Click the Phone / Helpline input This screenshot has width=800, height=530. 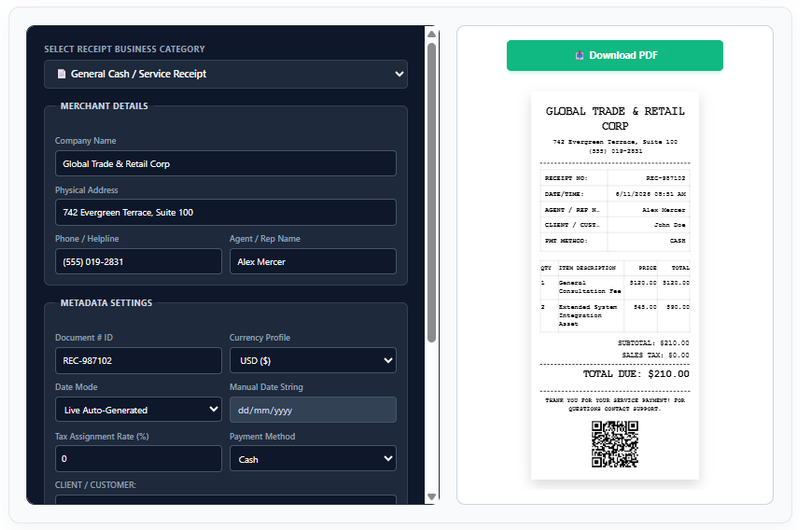click(138, 262)
